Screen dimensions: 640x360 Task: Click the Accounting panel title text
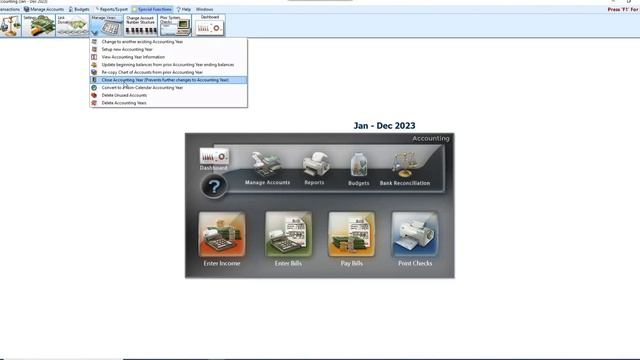tap(431, 138)
